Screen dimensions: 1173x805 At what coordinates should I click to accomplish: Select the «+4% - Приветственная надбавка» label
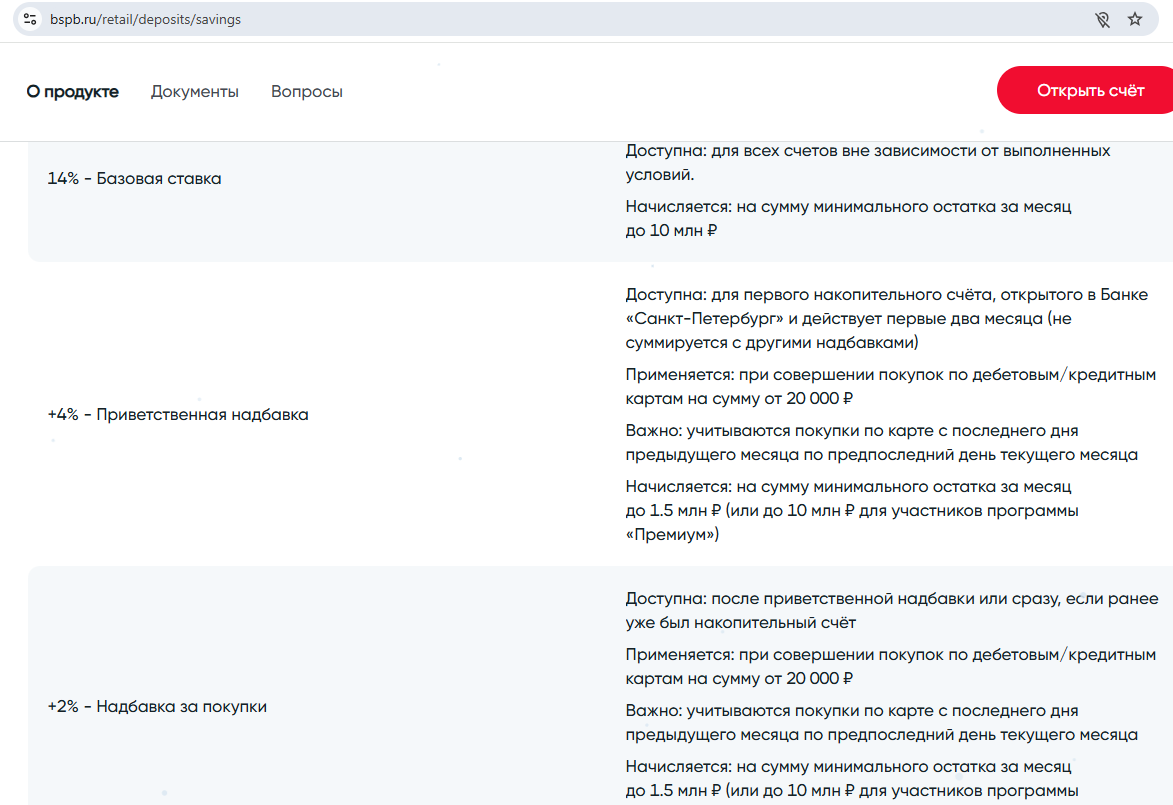(x=178, y=414)
